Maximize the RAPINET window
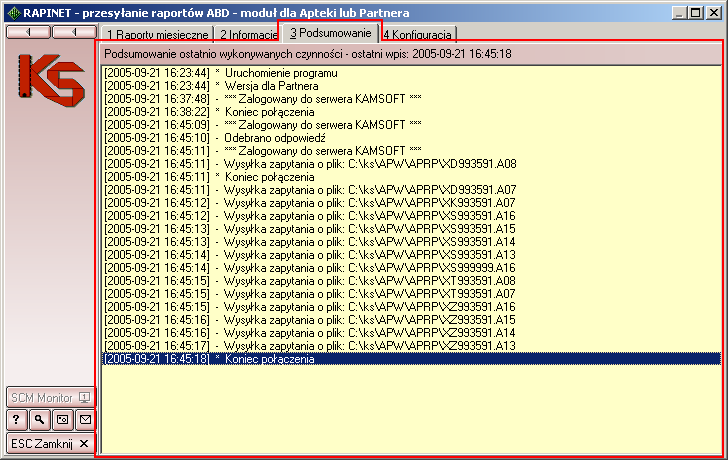728x460 pixels. pyautogui.click(x=696, y=13)
